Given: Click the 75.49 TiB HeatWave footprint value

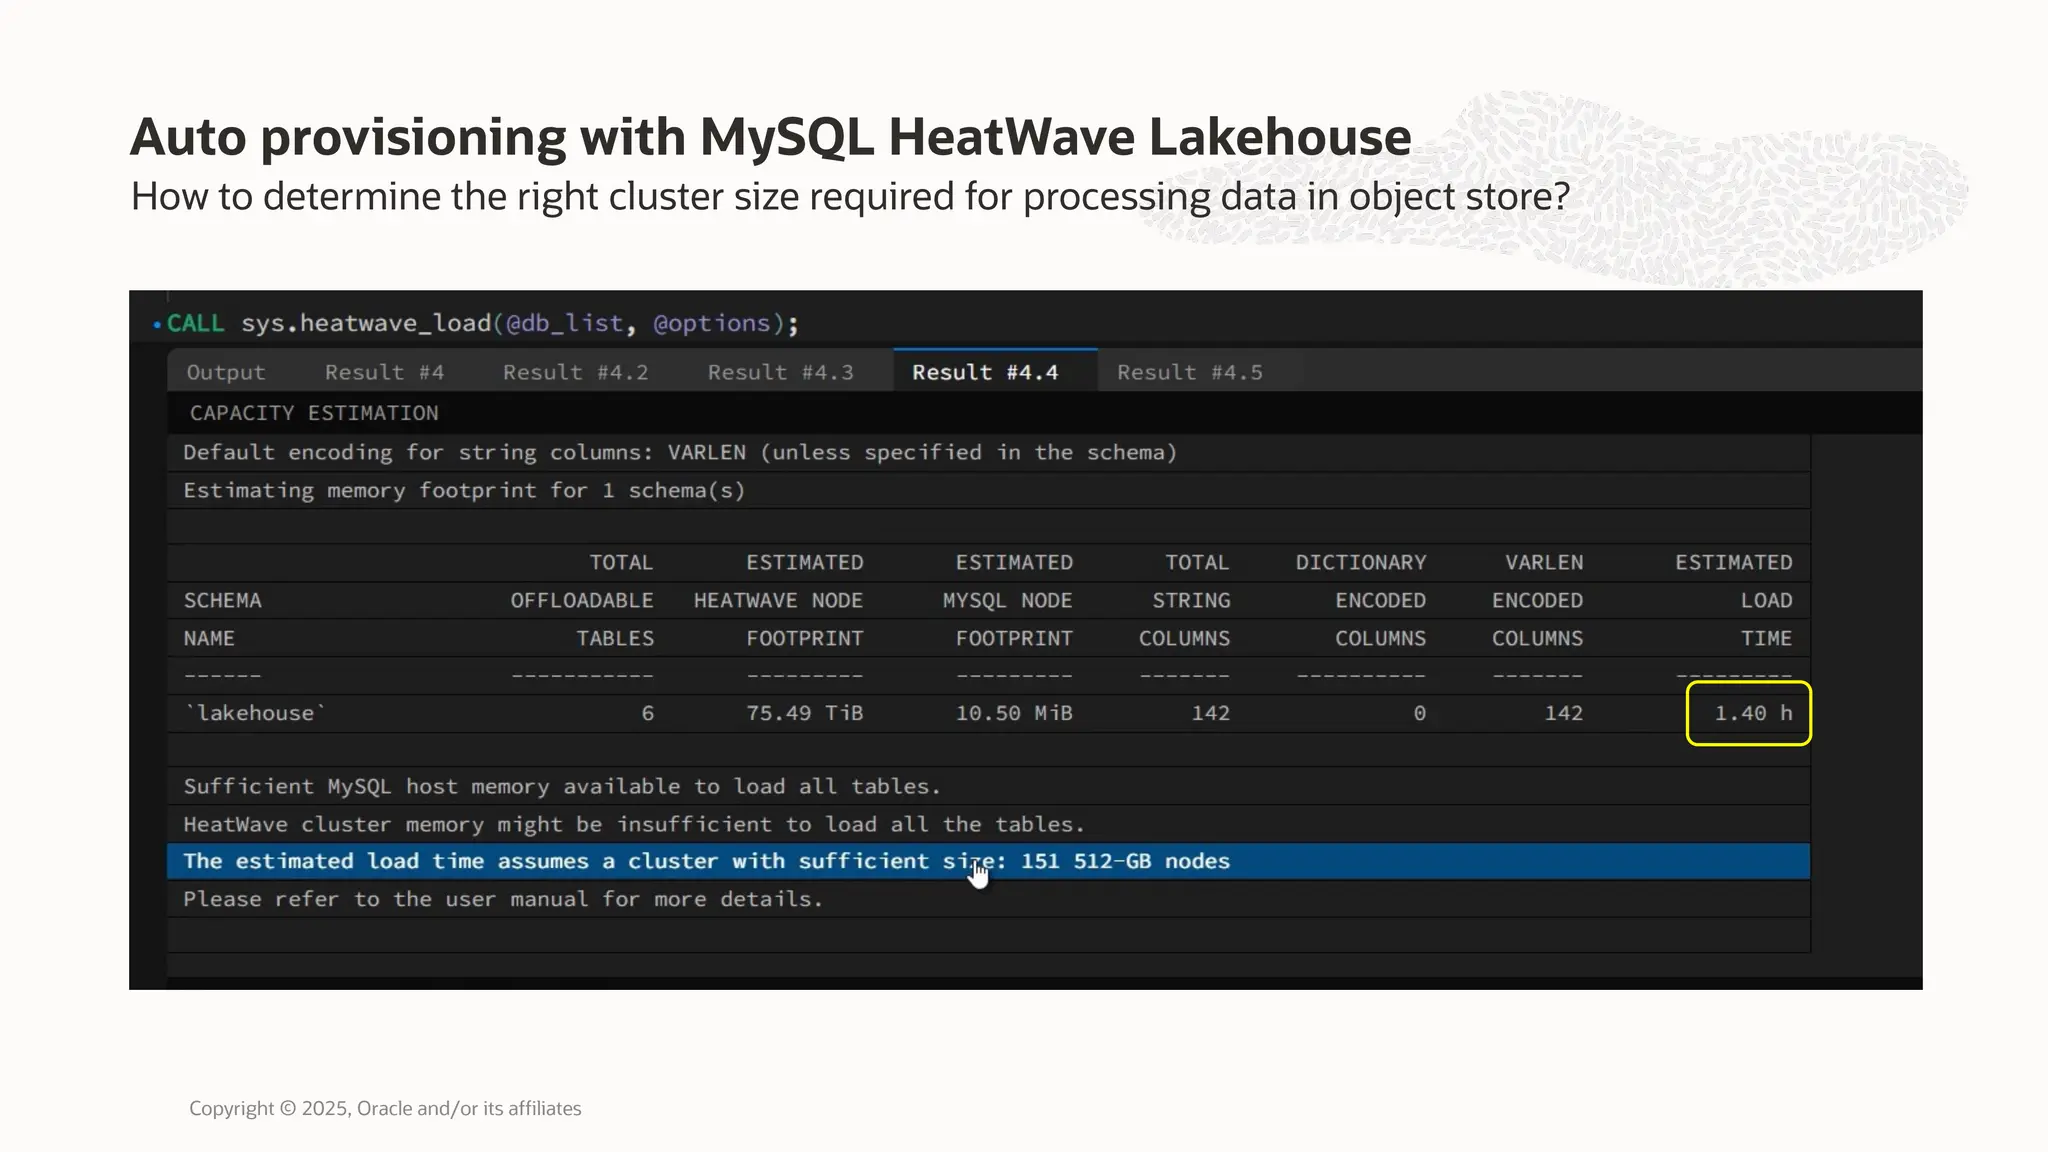Looking at the screenshot, I should (x=805, y=713).
